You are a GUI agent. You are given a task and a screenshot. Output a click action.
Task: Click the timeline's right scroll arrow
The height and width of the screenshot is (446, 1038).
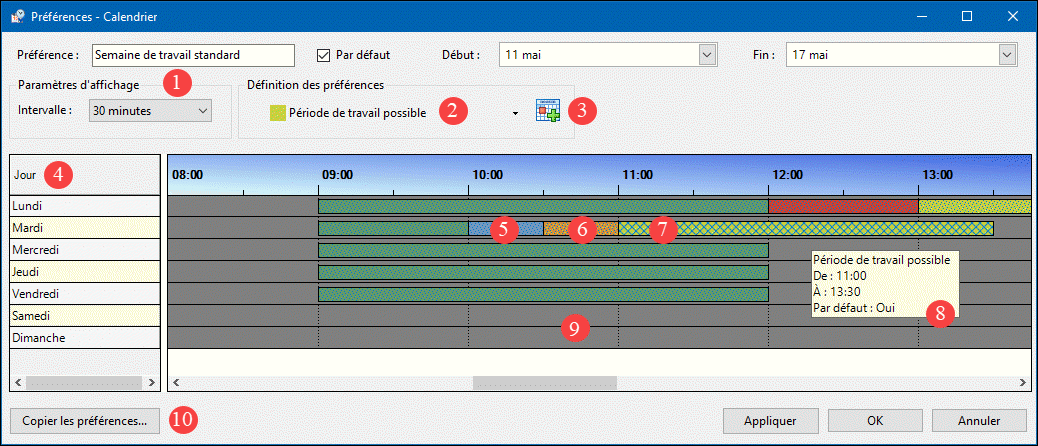(x=1023, y=382)
